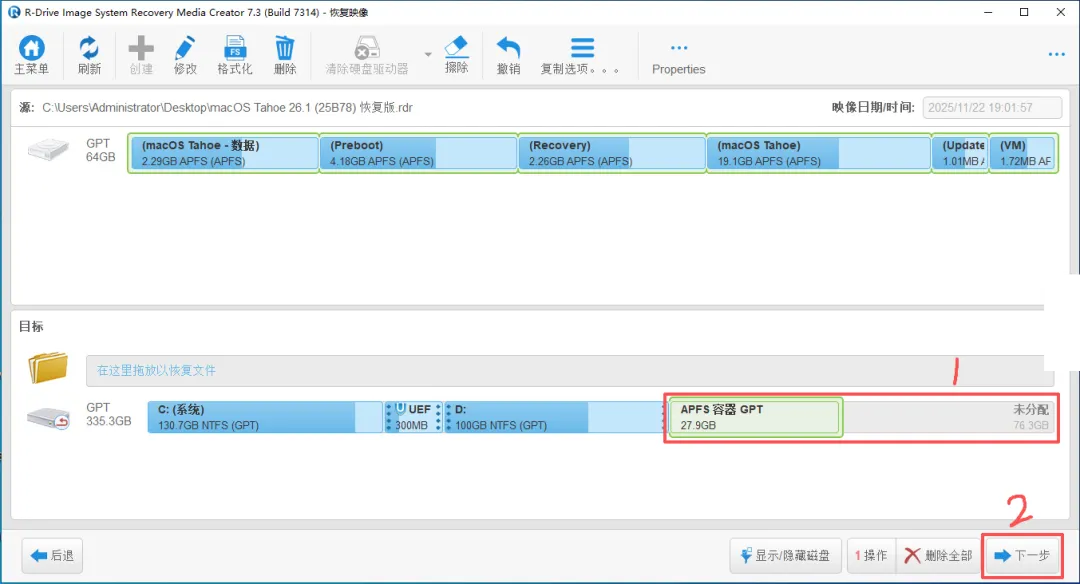The image size is (1080, 584).
Task: Select the source macOS Tahoe - 数据 partition
Action: pyautogui.click(x=224, y=153)
